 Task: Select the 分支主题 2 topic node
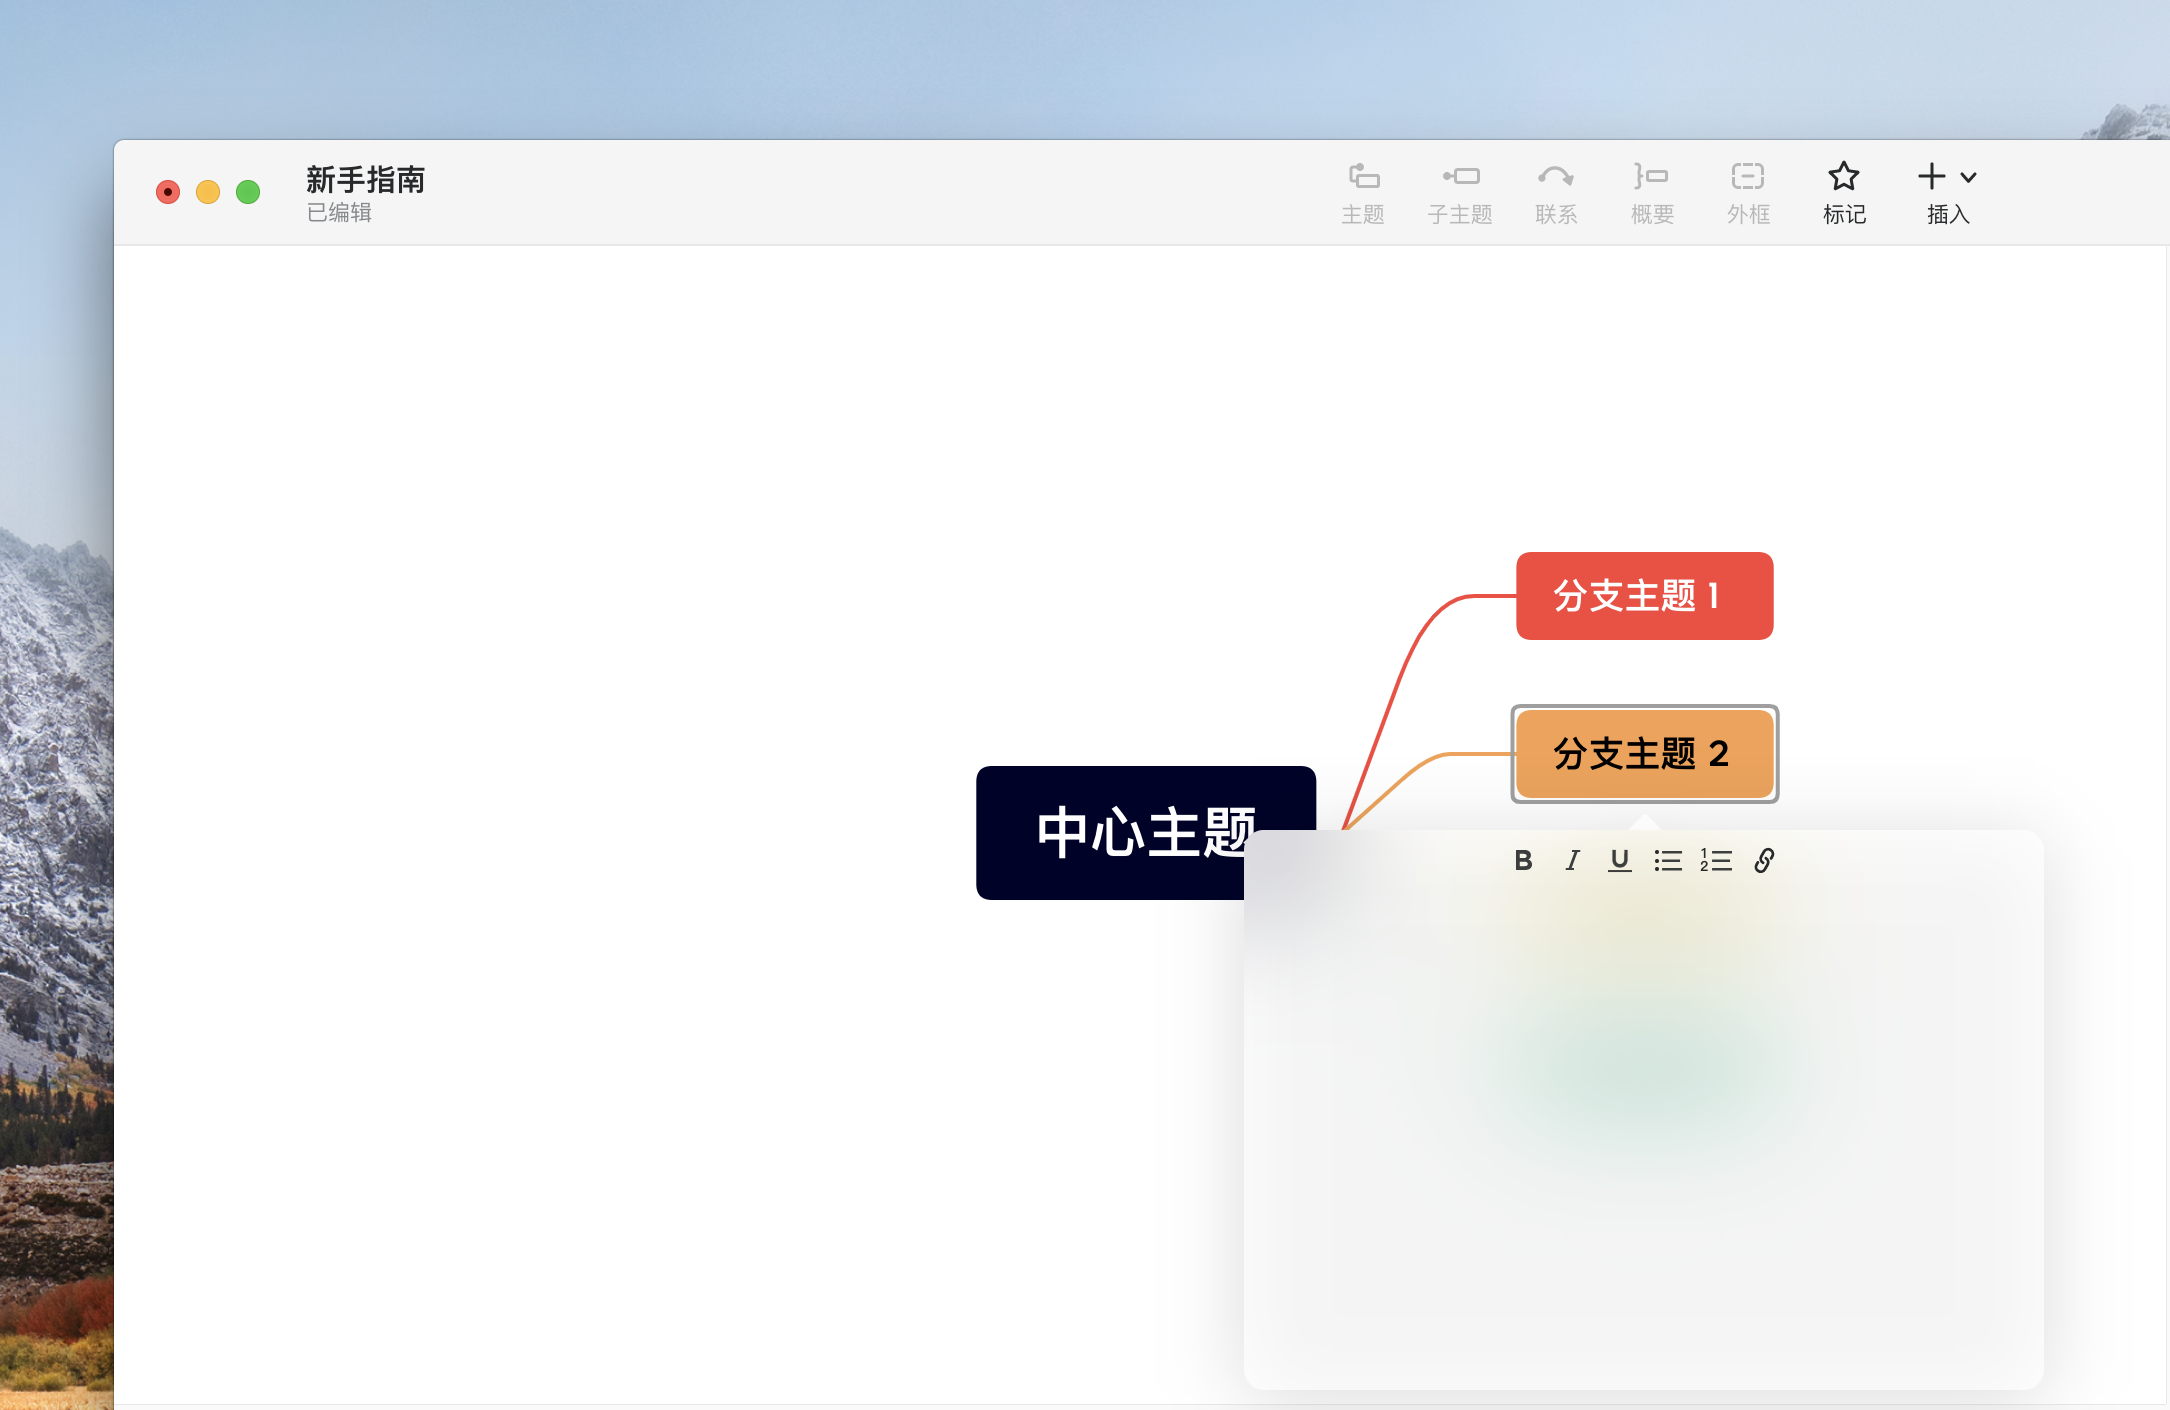click(x=1644, y=754)
